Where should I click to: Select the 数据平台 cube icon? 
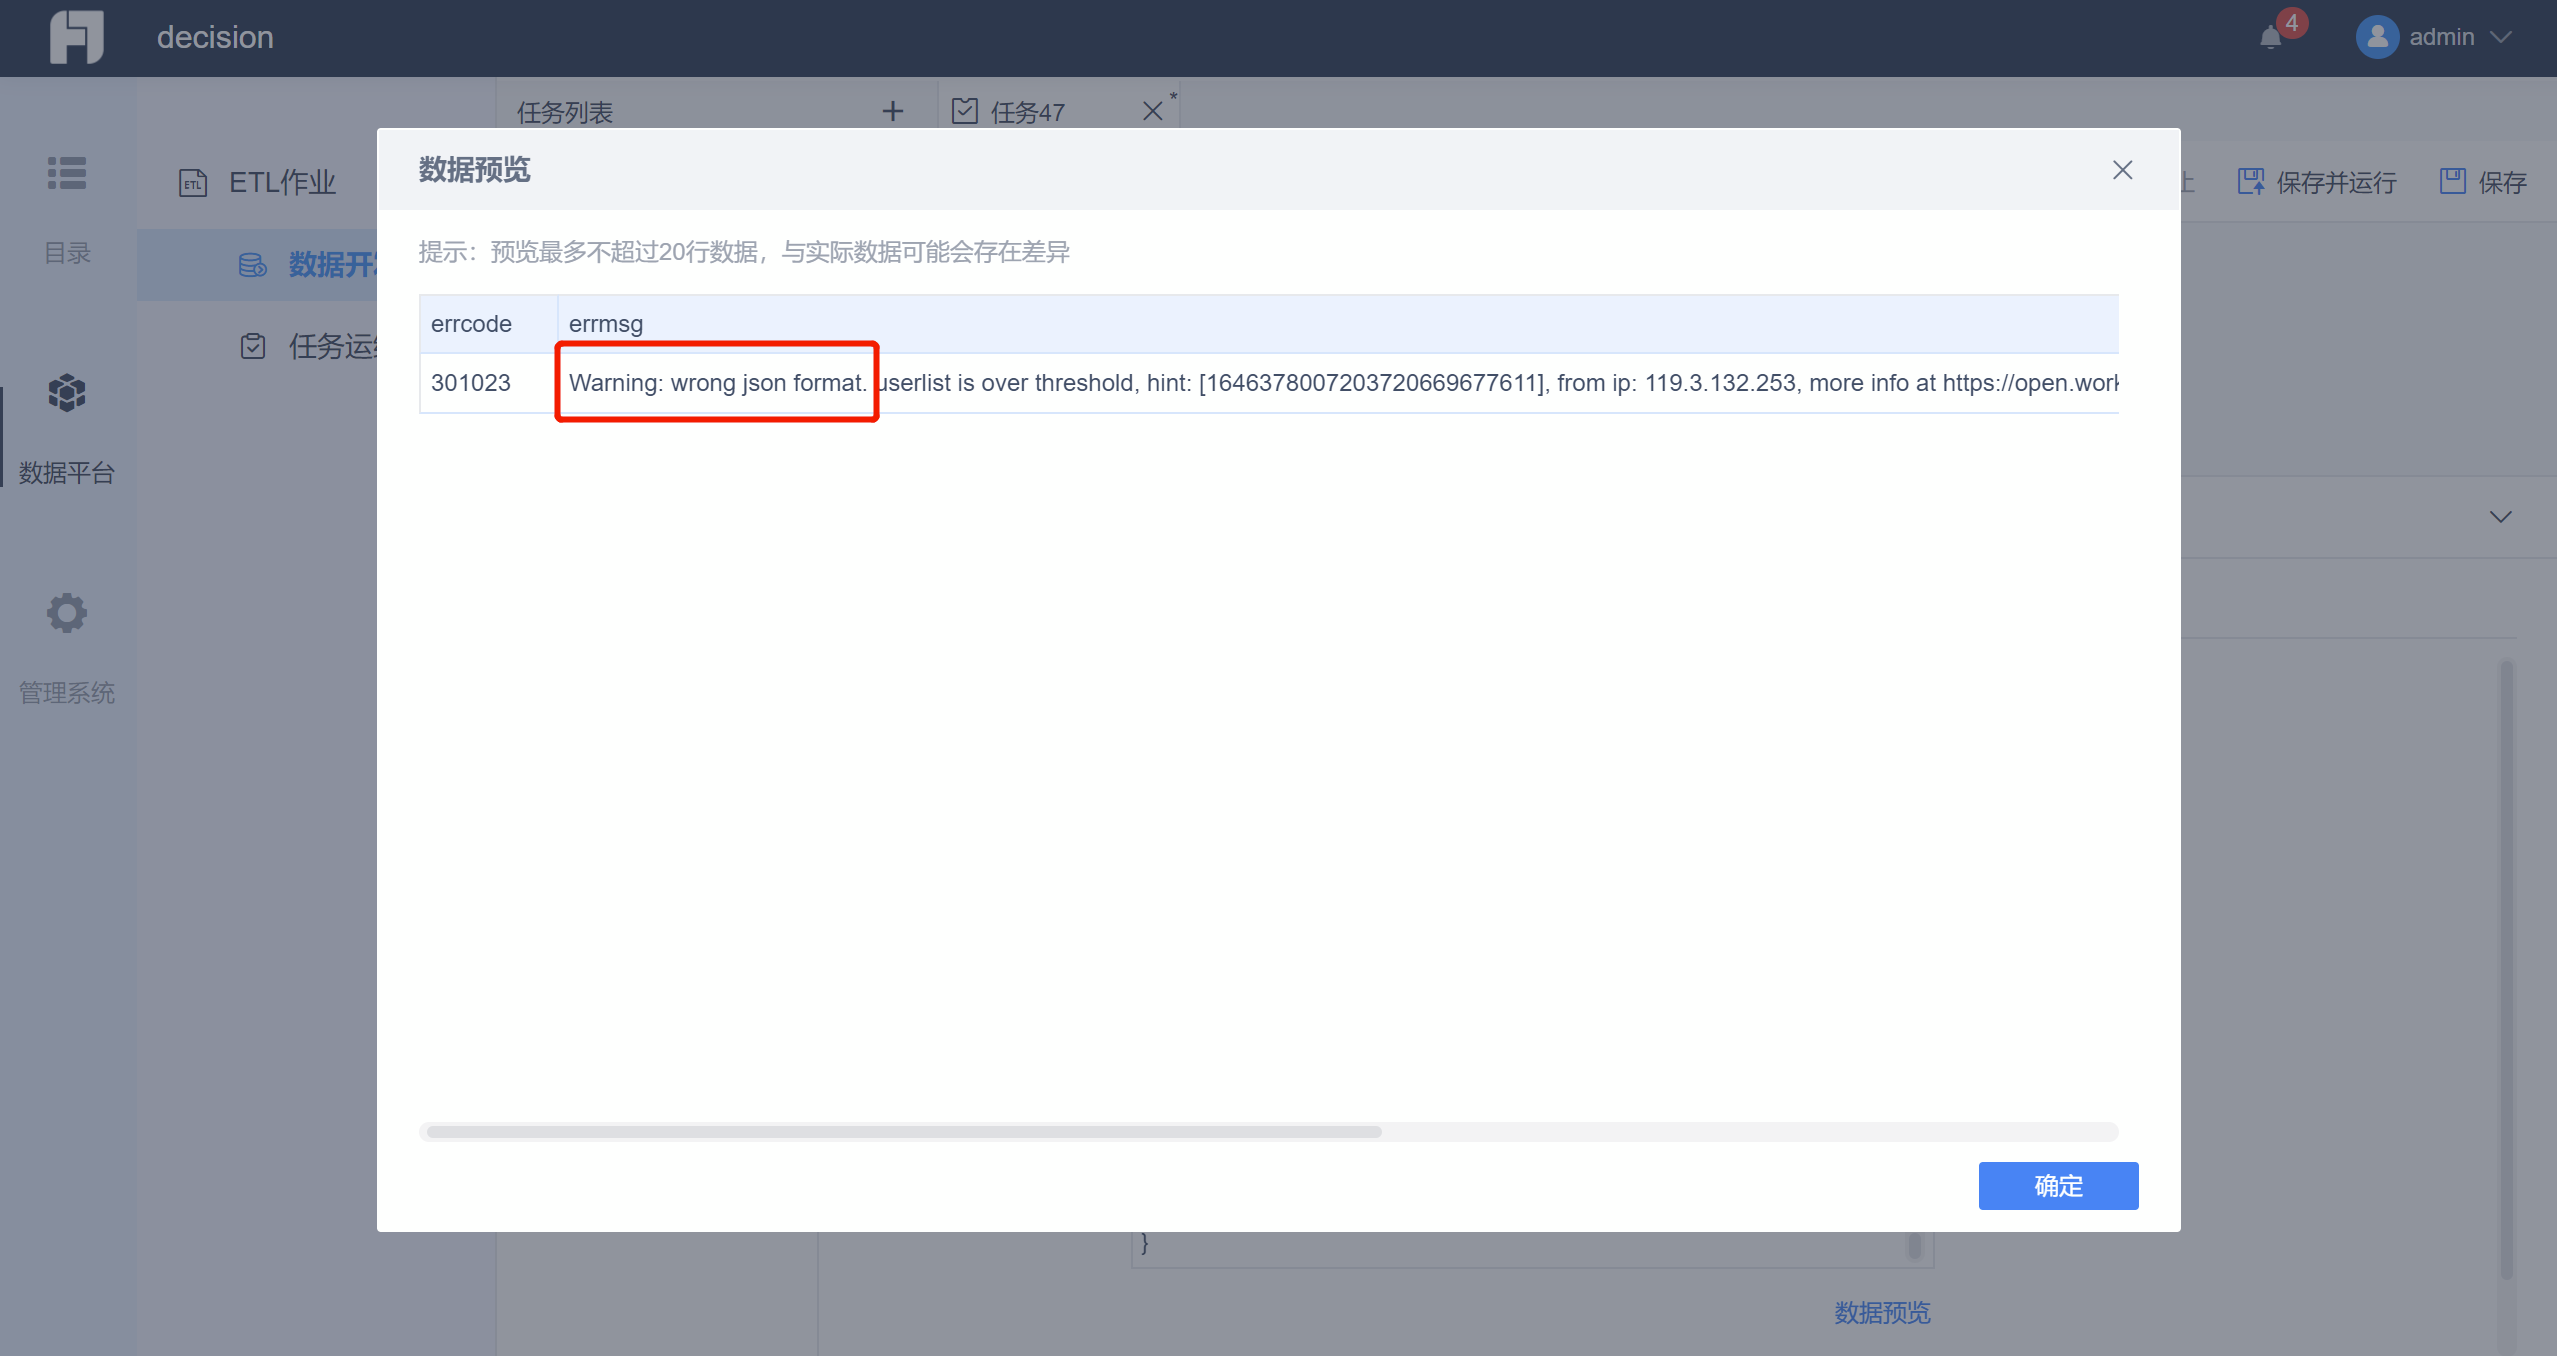[x=67, y=393]
